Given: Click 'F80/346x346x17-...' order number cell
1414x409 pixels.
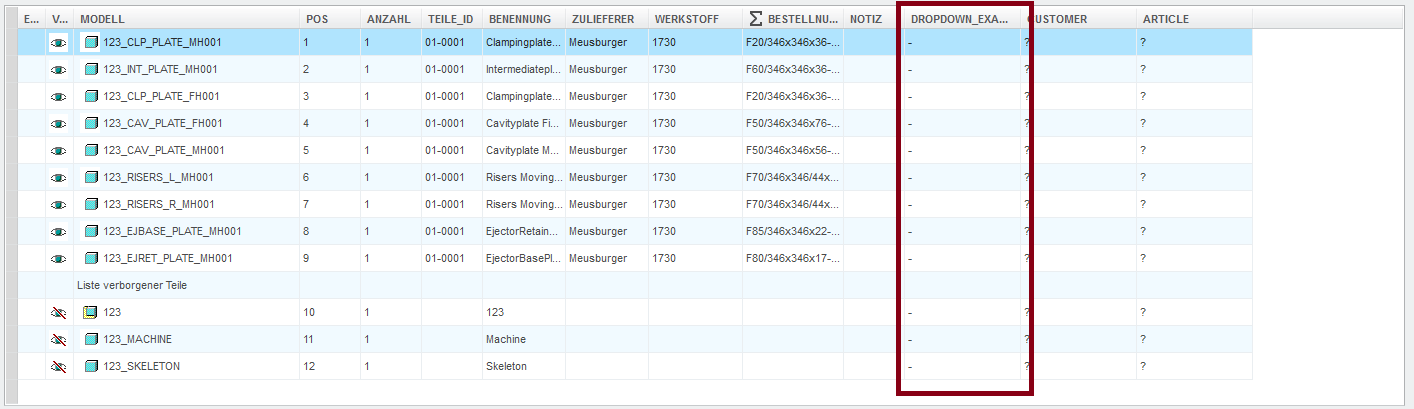Looking at the screenshot, I should click(792, 259).
